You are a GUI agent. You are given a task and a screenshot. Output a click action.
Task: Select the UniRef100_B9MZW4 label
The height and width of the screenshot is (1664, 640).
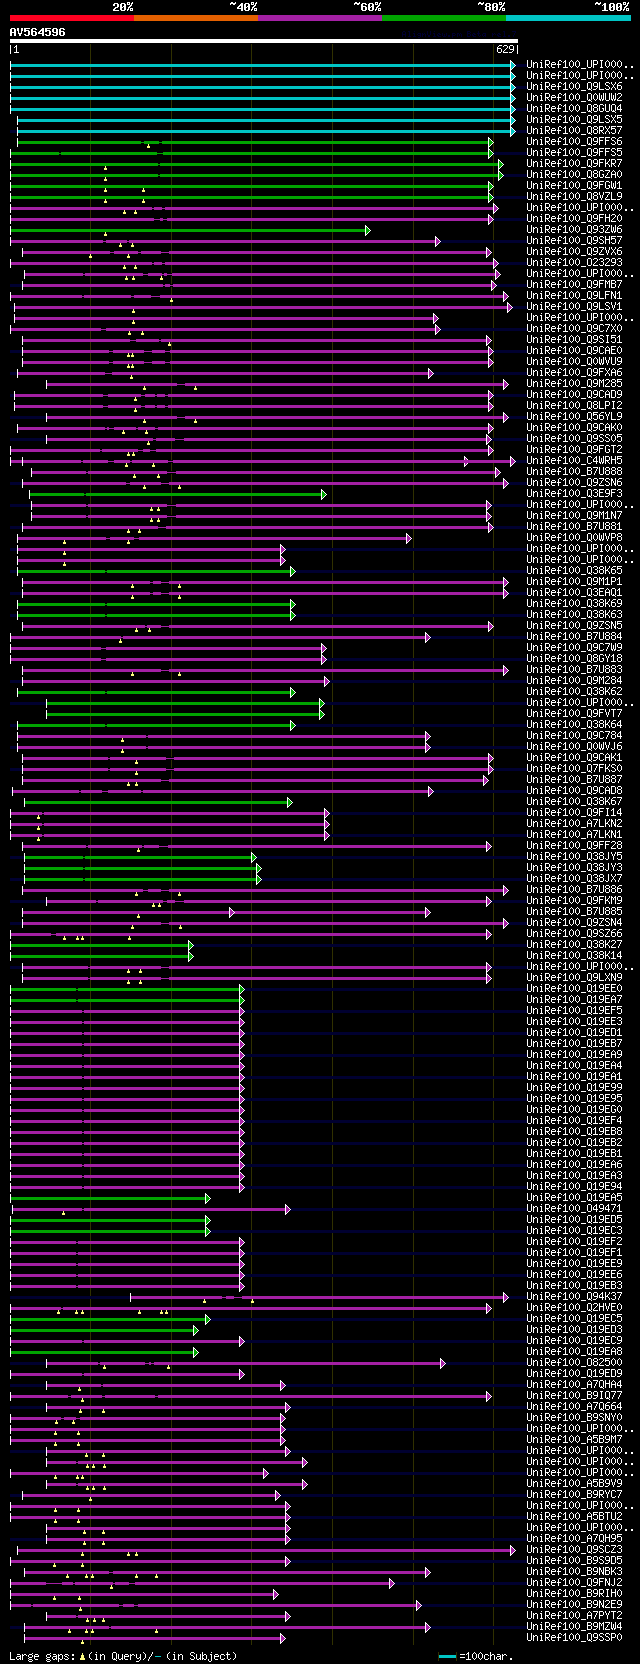(x=574, y=1627)
